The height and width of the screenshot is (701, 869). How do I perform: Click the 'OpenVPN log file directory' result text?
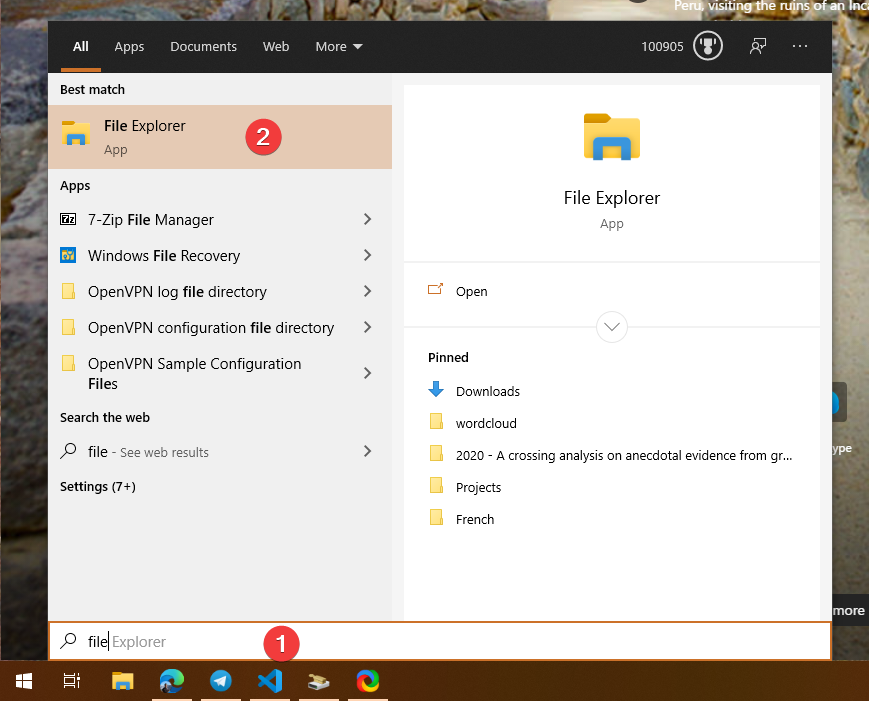click(x=177, y=291)
